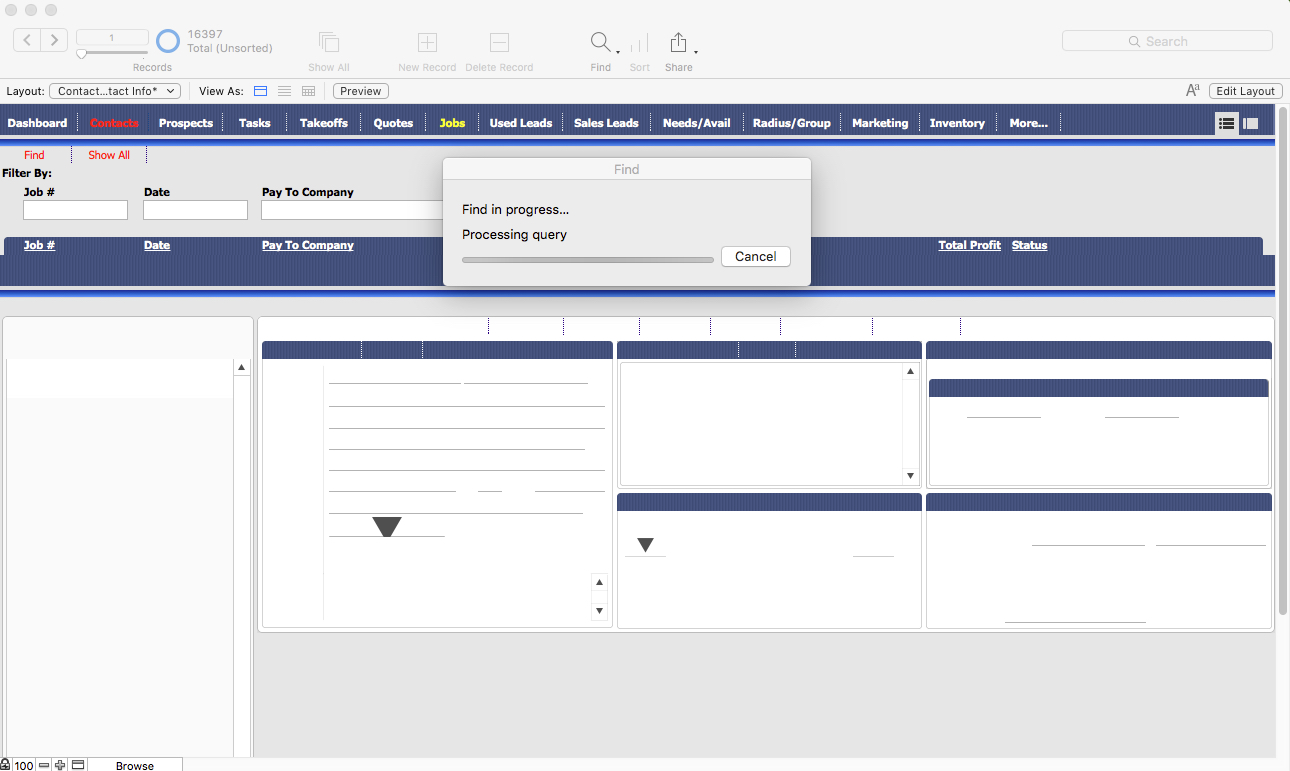Viewport: 1290px width, 771px height.
Task: Click the Share icon in the toolbar
Action: pos(679,43)
